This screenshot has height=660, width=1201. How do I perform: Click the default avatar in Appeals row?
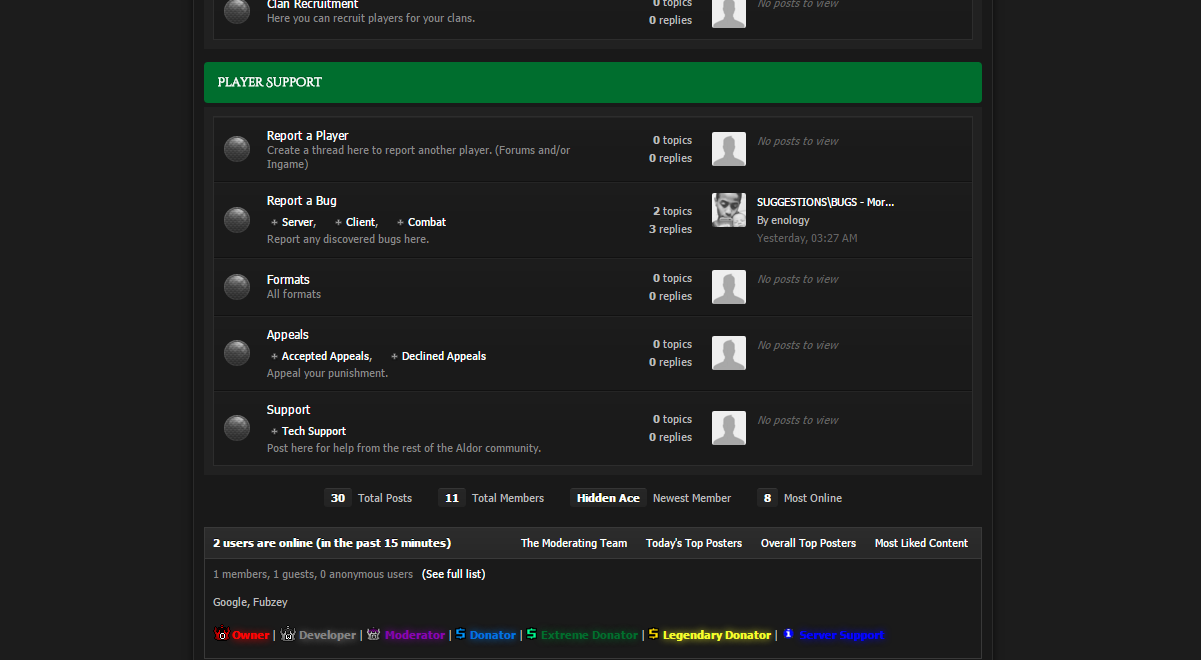coord(729,353)
